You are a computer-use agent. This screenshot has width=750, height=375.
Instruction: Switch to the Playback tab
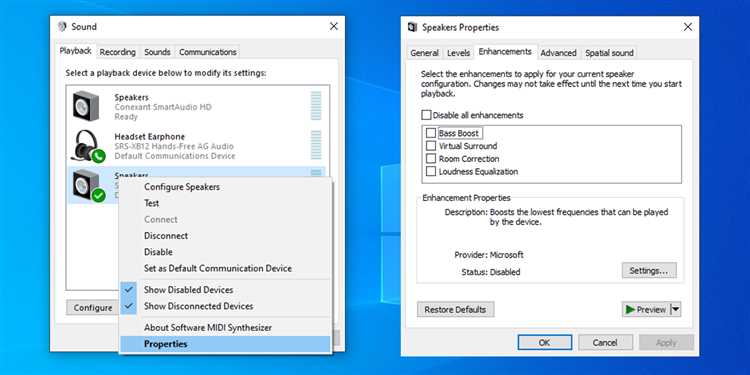pos(76,51)
